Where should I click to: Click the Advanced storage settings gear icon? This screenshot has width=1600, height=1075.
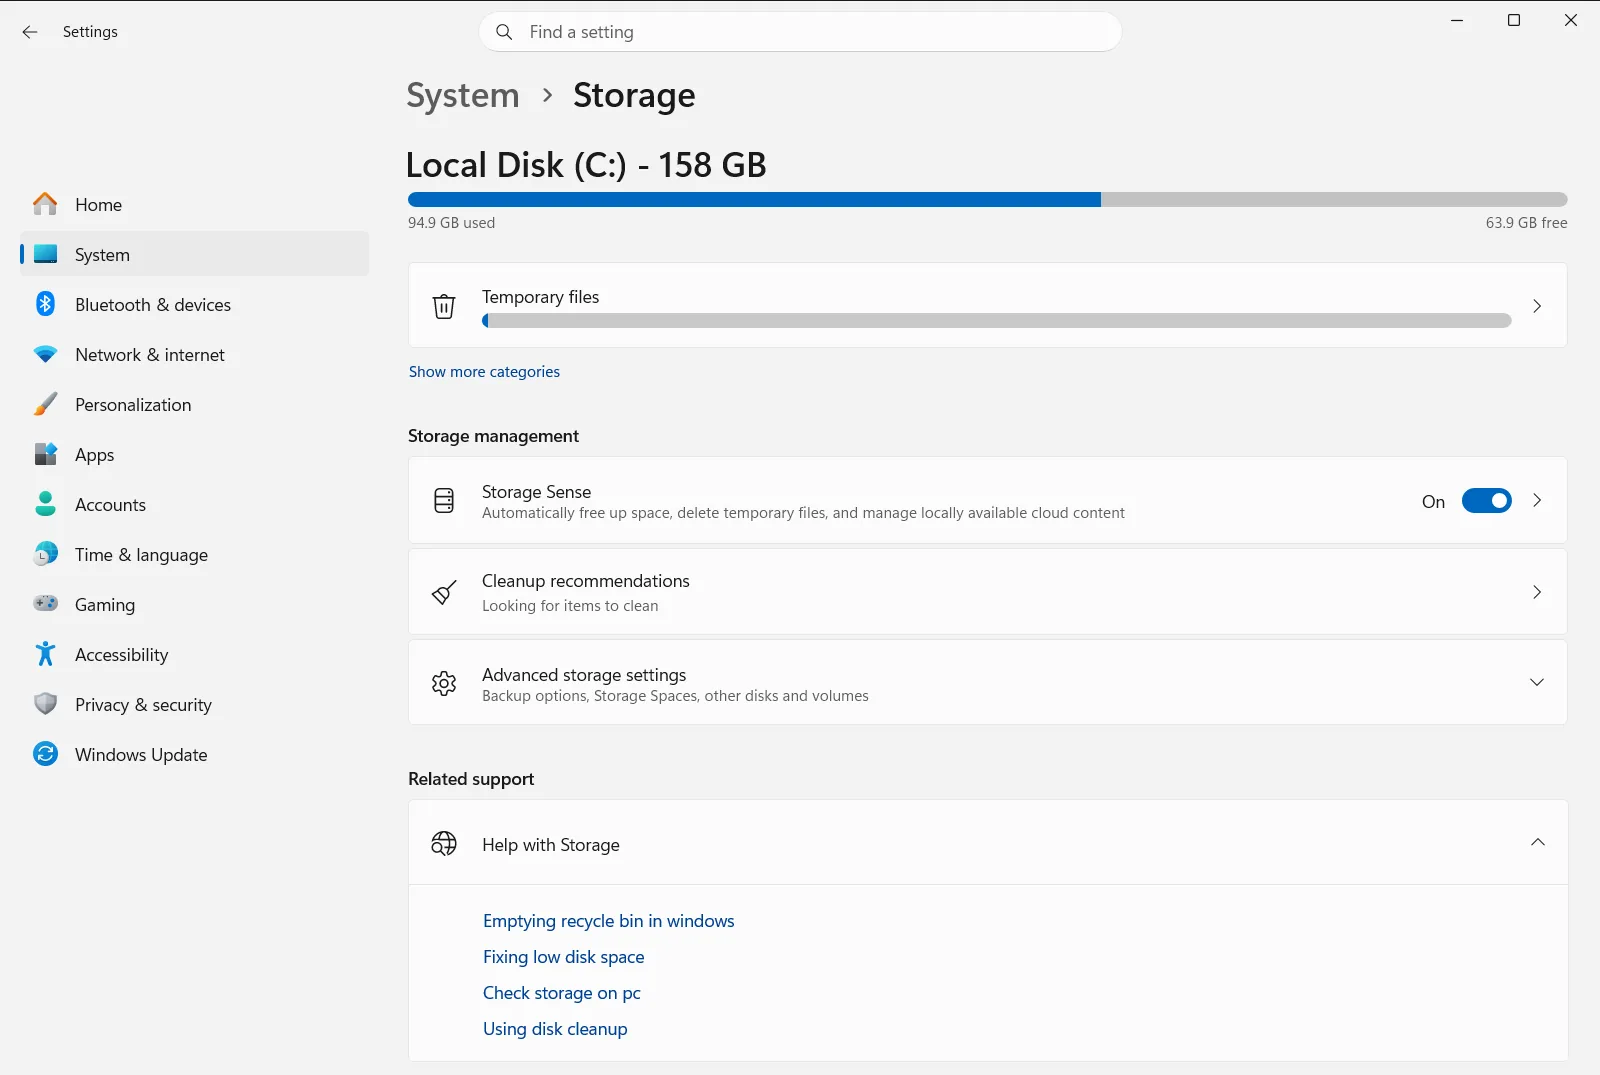coord(444,683)
